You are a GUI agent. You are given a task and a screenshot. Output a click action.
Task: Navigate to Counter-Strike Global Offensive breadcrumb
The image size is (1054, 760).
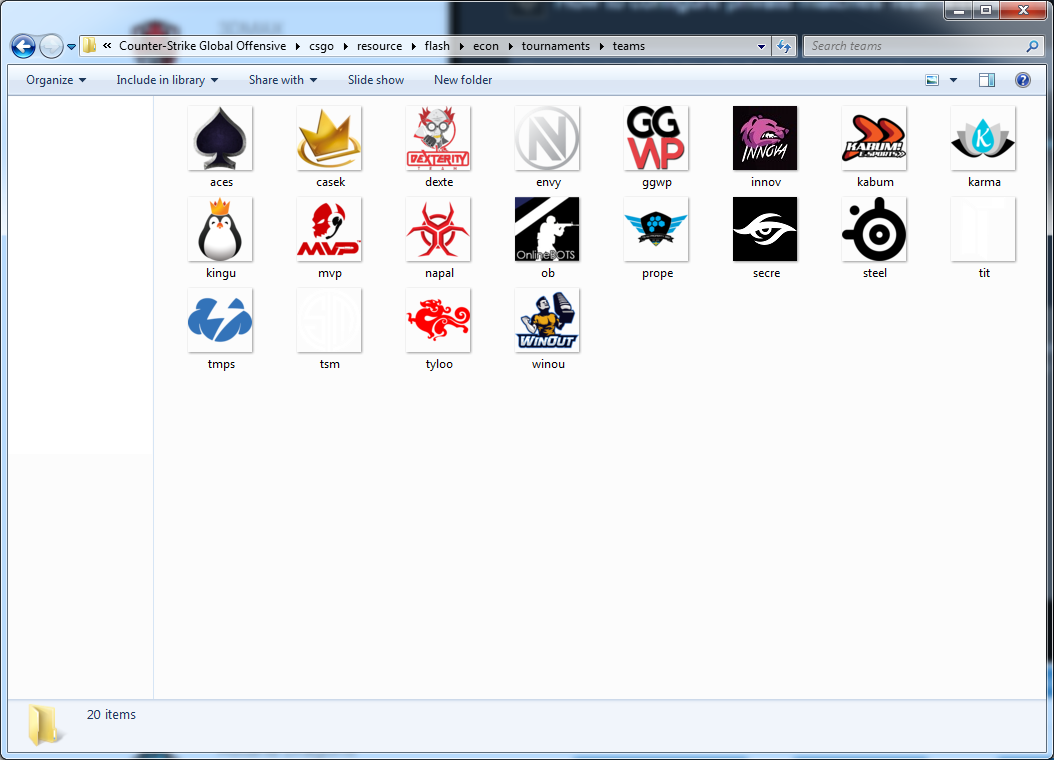[x=202, y=46]
